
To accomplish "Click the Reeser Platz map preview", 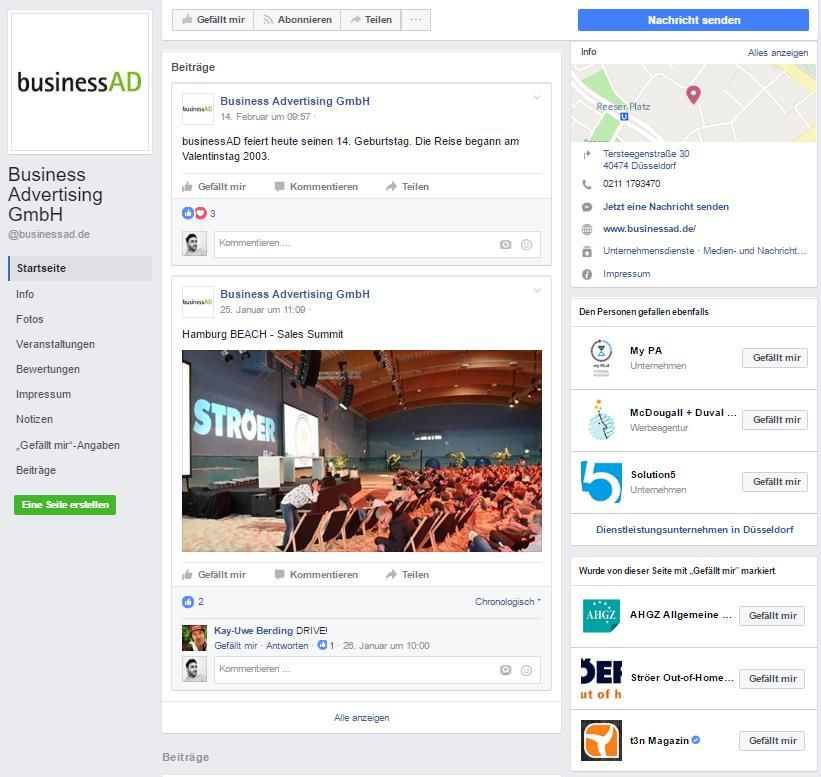I will (693, 103).
